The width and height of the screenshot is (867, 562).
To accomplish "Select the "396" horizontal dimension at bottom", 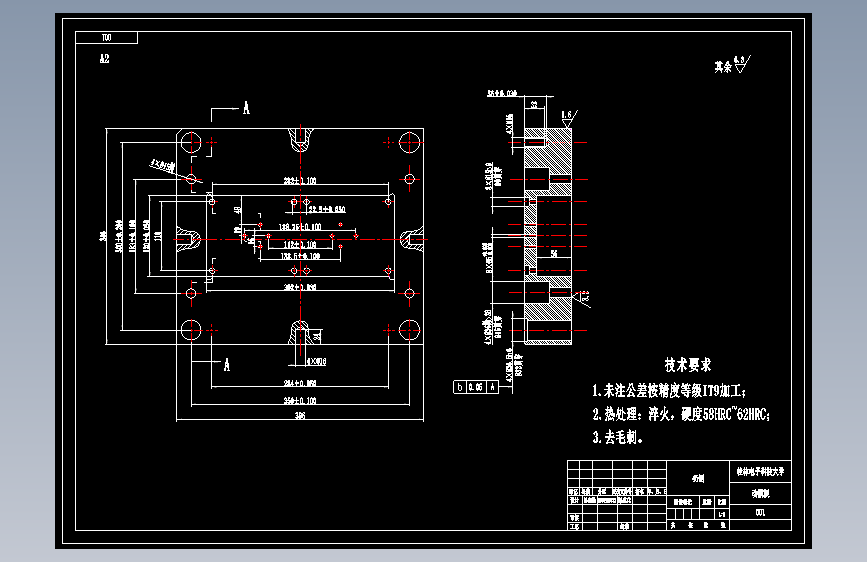I will 300,415.
